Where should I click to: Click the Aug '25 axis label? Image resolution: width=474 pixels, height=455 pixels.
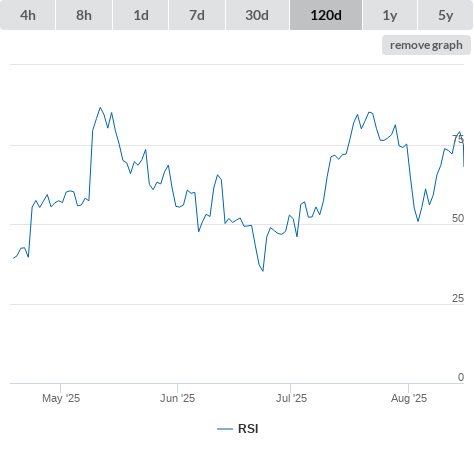pos(409,398)
